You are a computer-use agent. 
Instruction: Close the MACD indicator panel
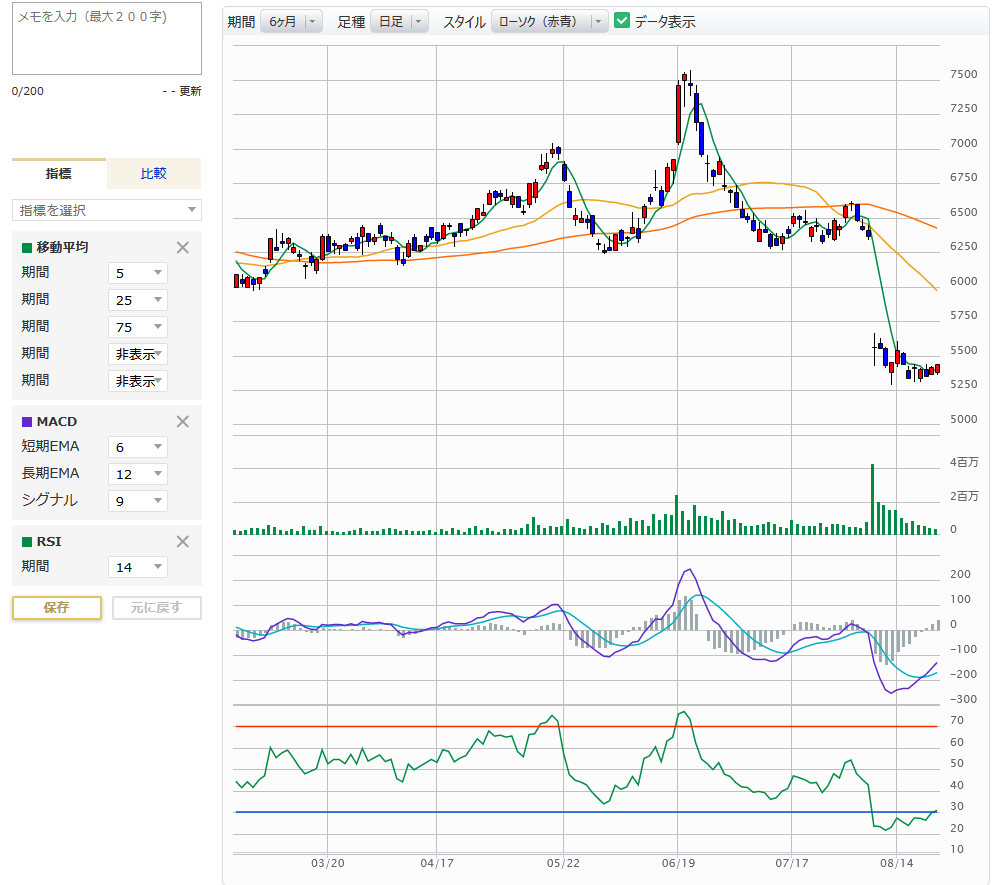(182, 422)
